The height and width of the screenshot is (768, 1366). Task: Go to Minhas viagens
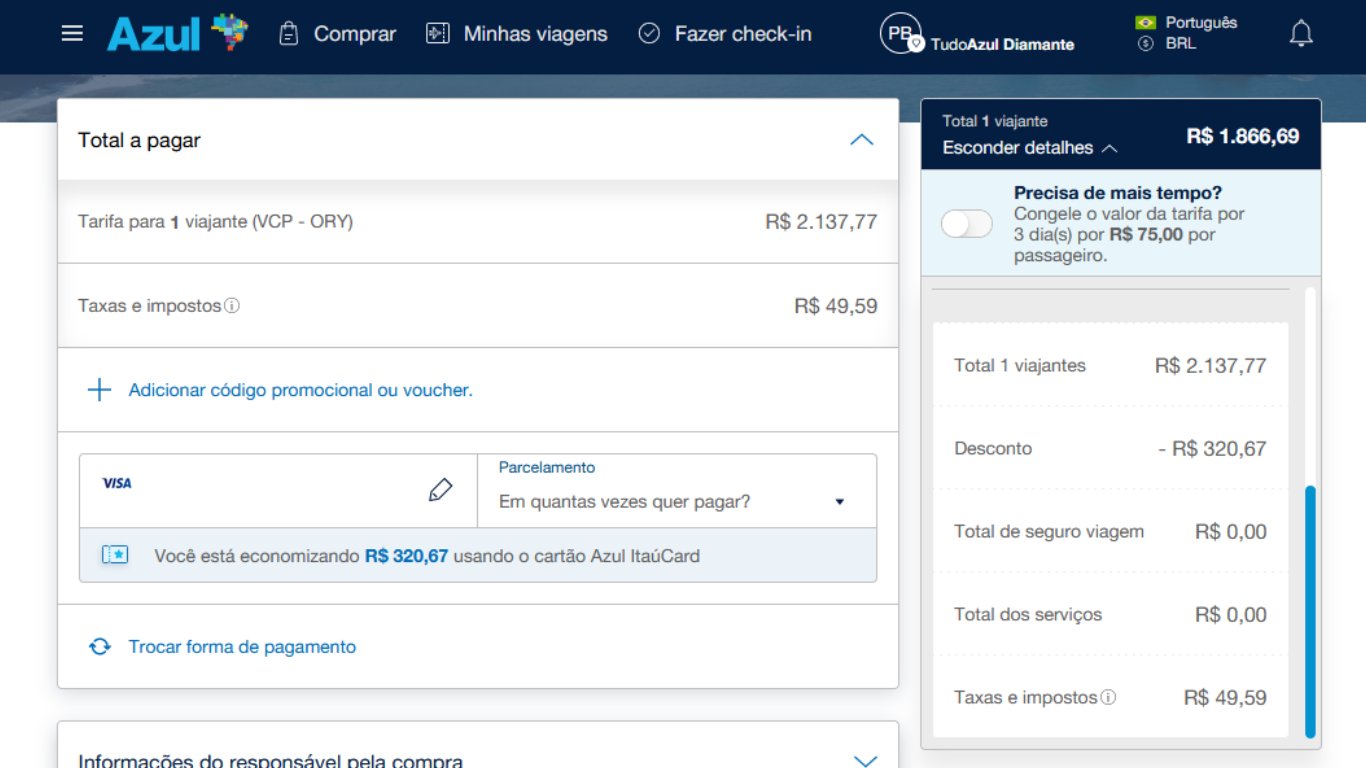click(x=535, y=34)
